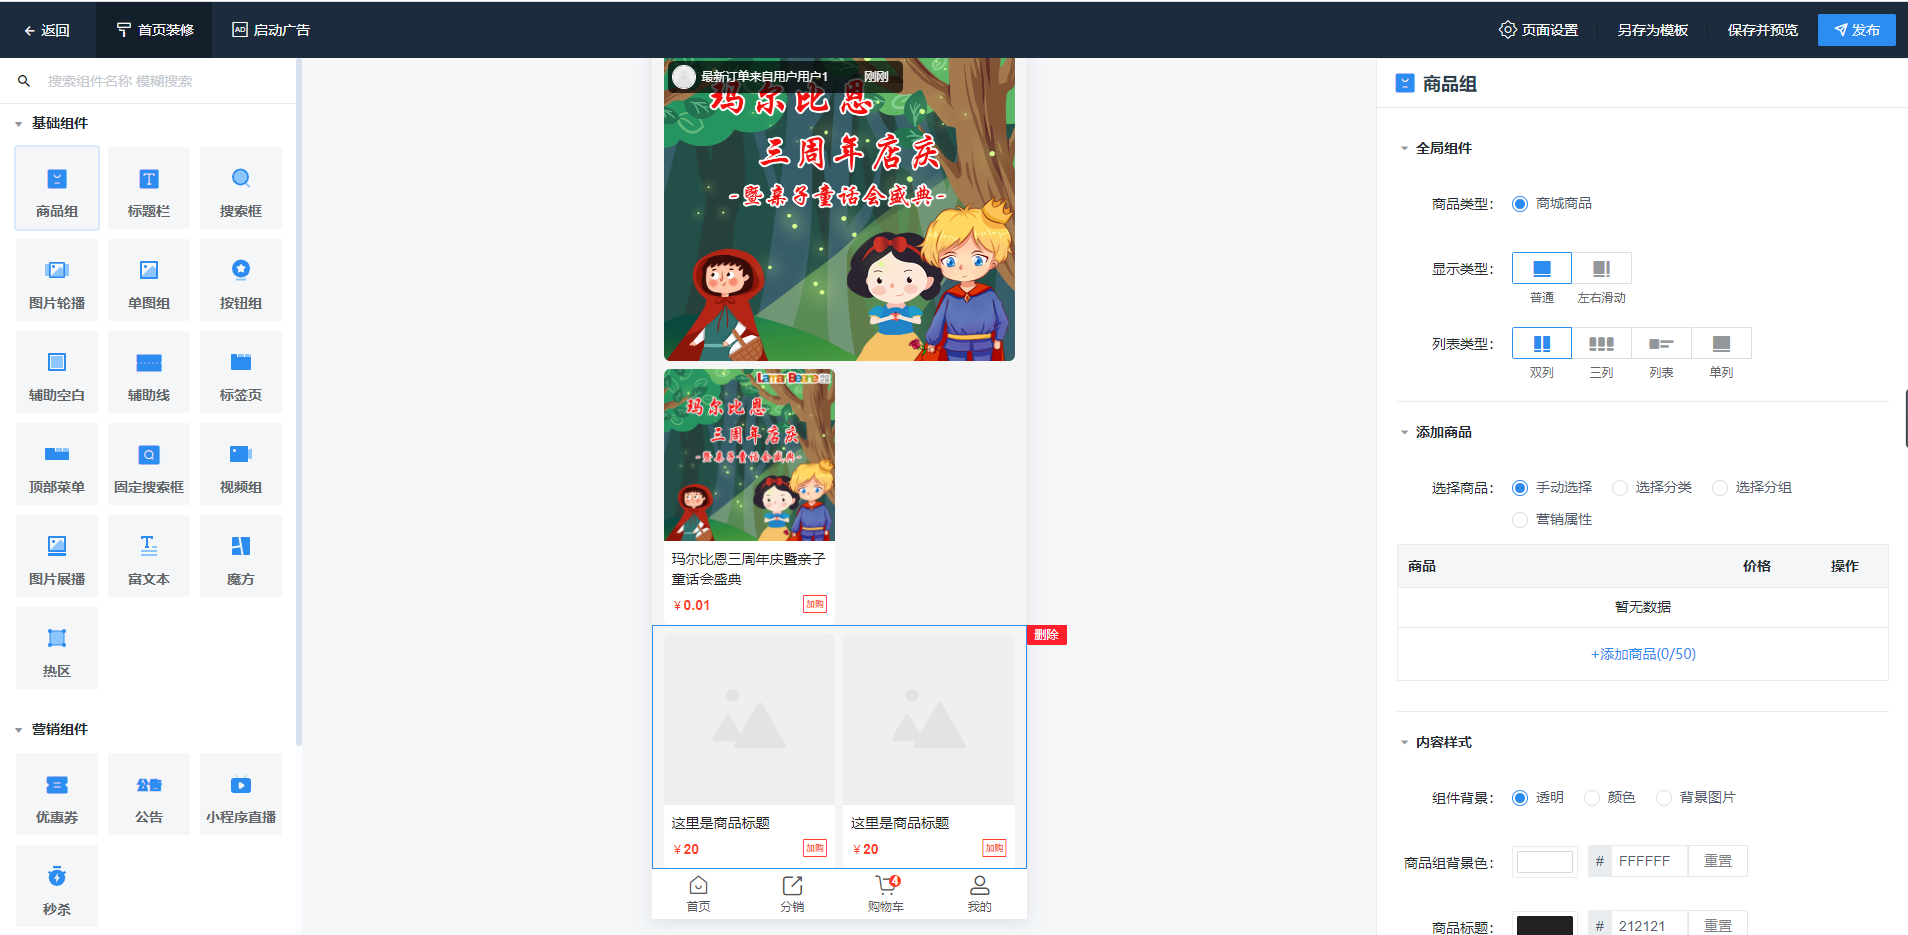Add the 小程序直播 live stream component
The width and height of the screenshot is (1908, 935).
click(241, 794)
